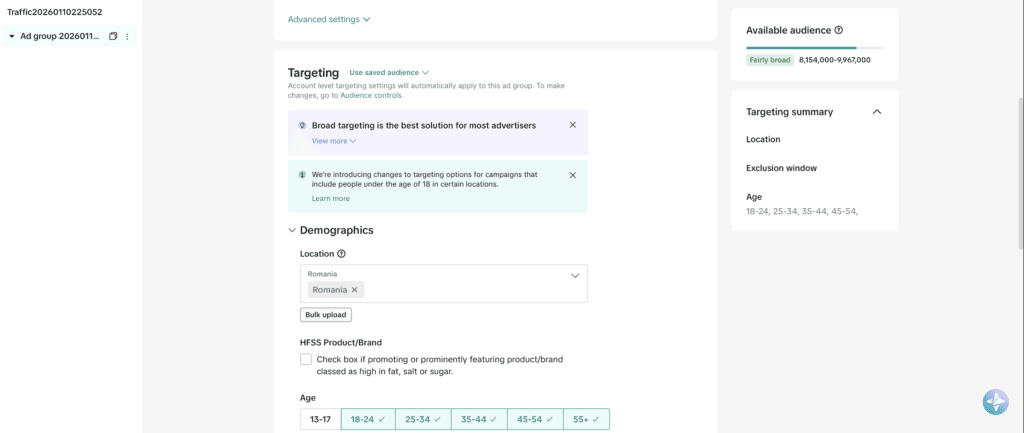Open the Audience controls link
Screen dimensions: 1024x433
[x=371, y=95]
